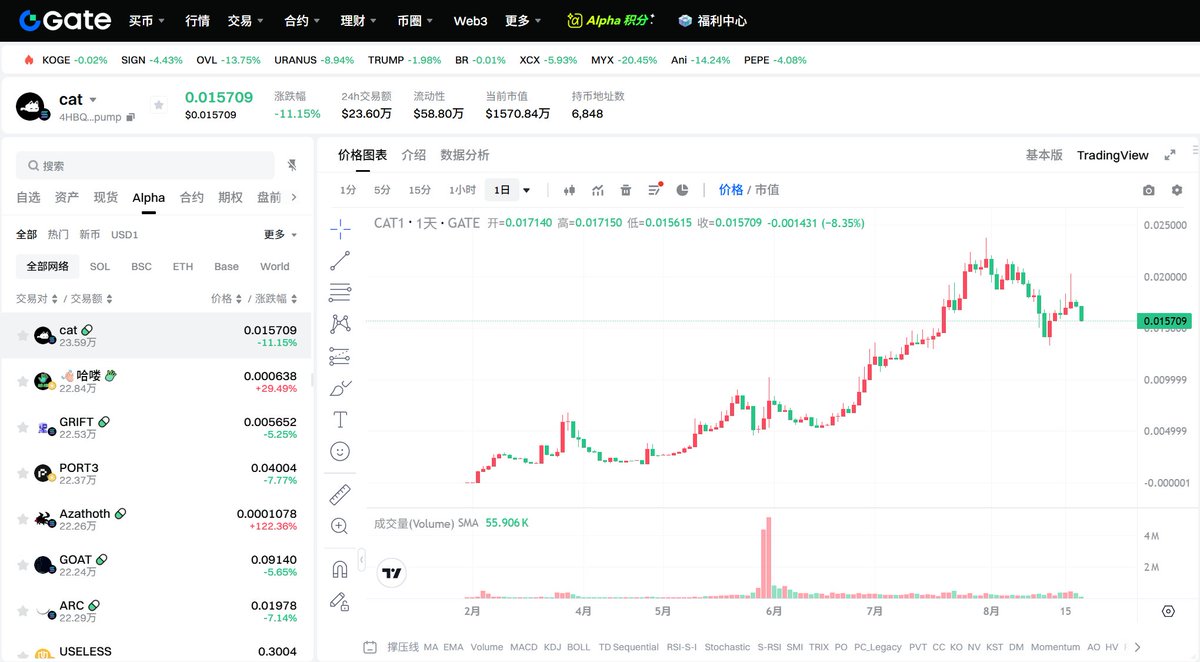
Task: Open the 合约 dropdown in top navigation
Action: (x=303, y=20)
